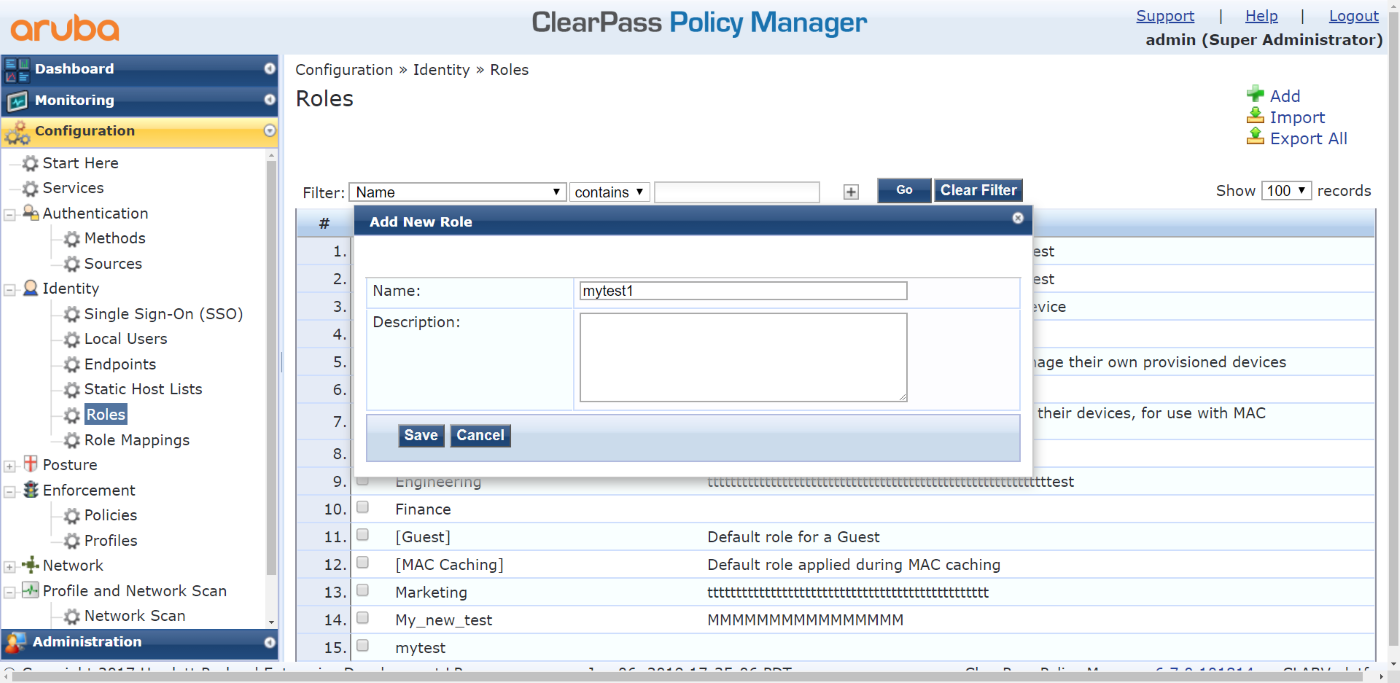
Task: Click the gear icon beside Policies
Action: [x=72, y=516]
